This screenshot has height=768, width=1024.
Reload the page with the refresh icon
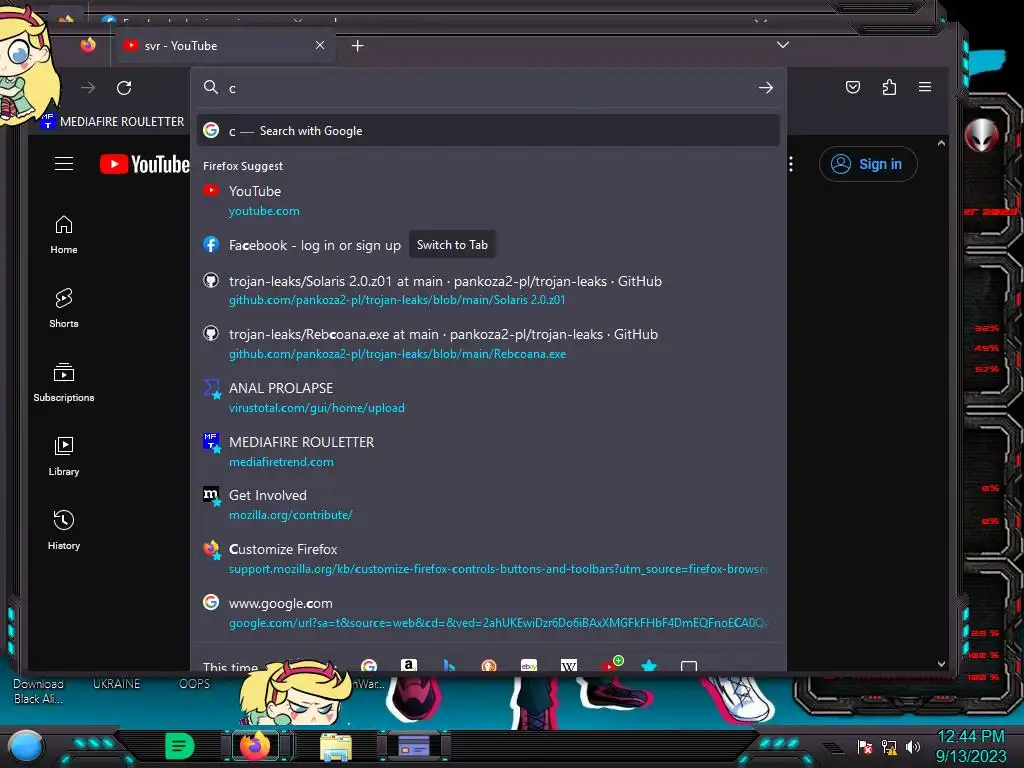point(124,88)
